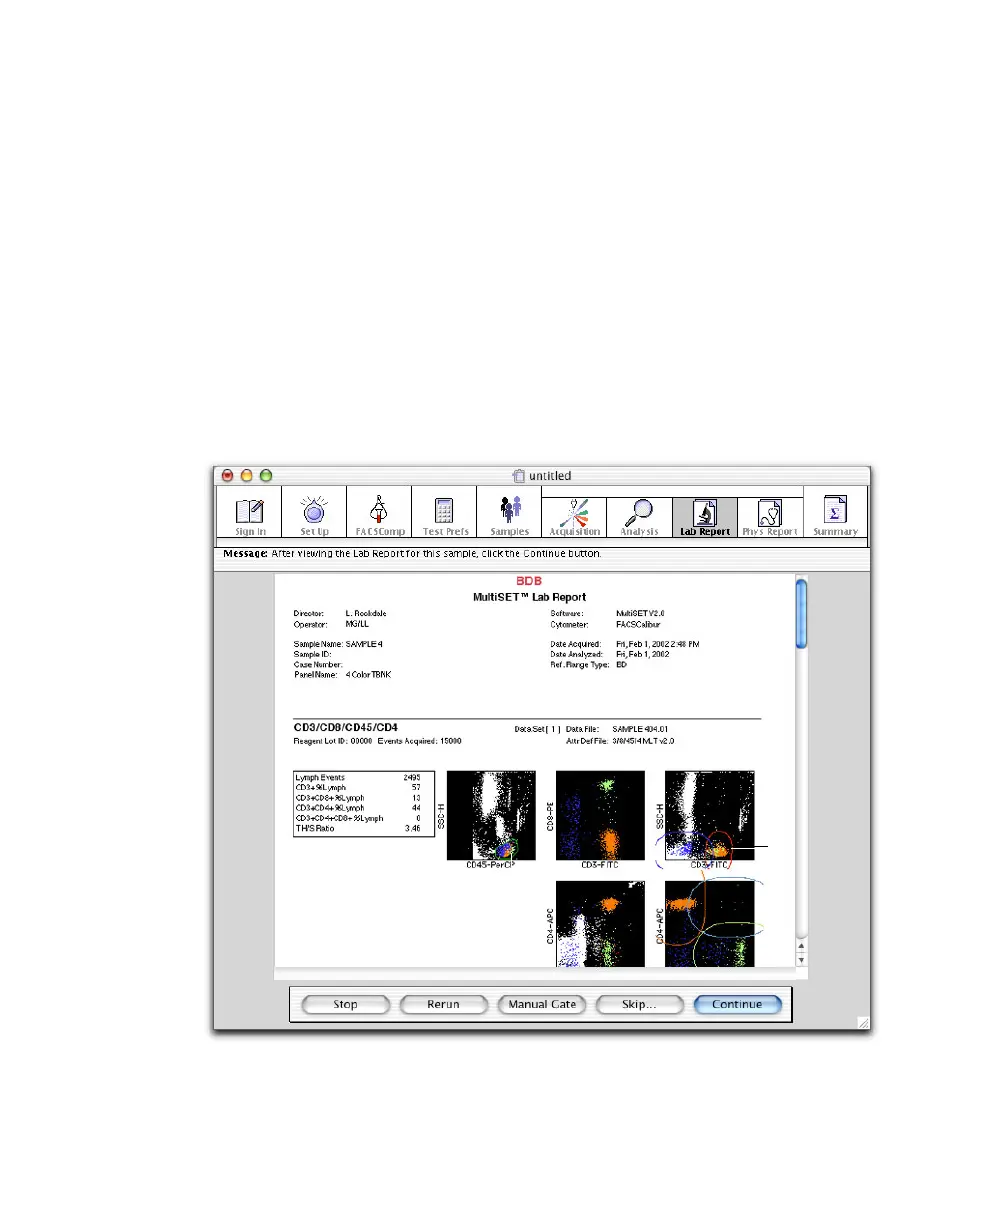Viewport: 1008px width, 1224px height.
Task: Zoom the untitled window with green button
Action: 265,476
